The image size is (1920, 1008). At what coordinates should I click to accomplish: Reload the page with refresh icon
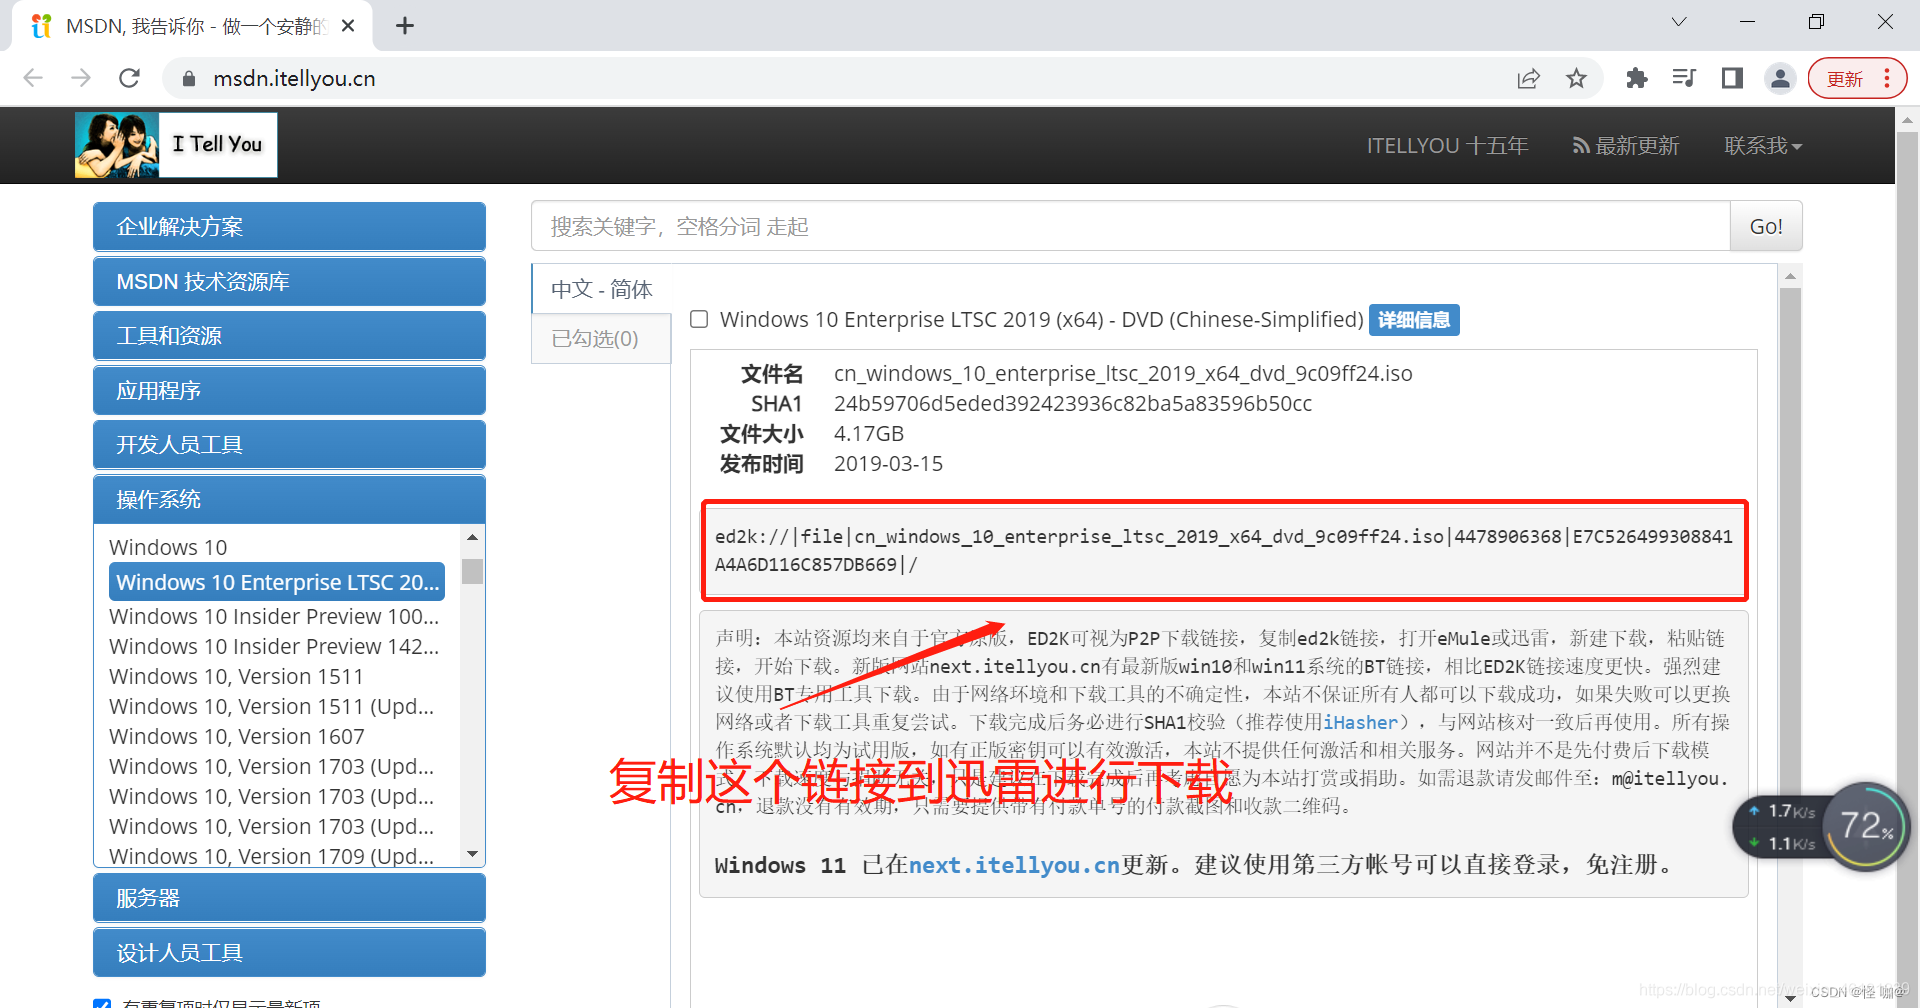point(129,78)
